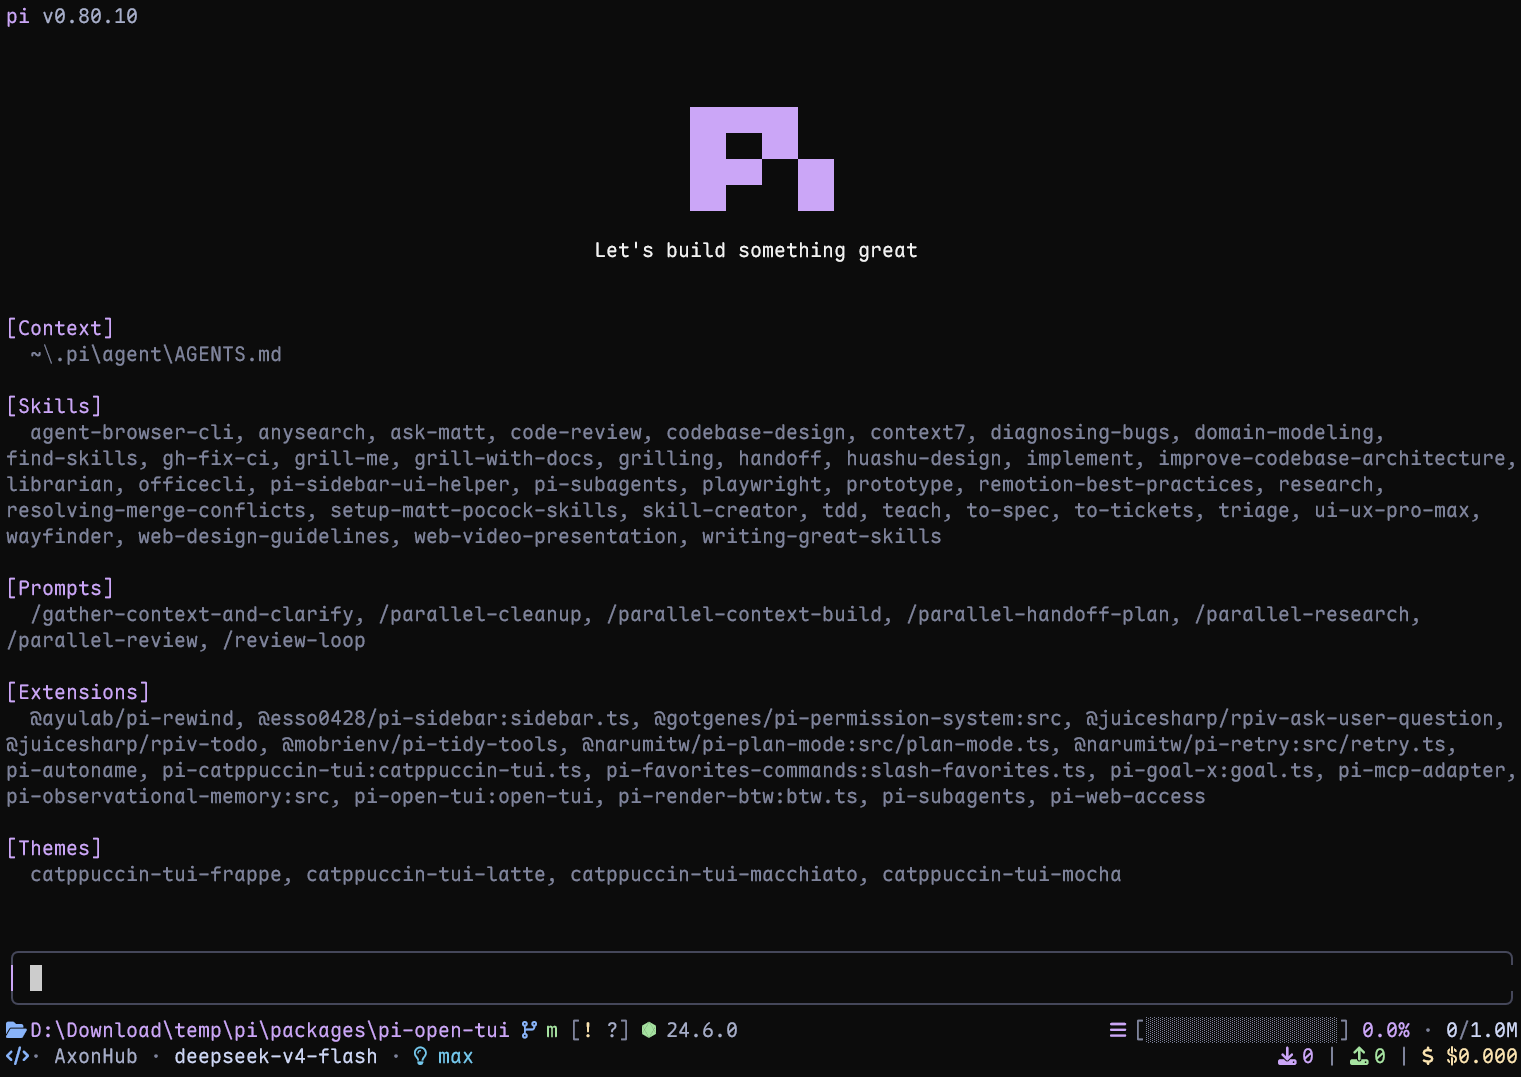The width and height of the screenshot is (1521, 1077).
Task: Click the resolving-merge-conflicts skill name
Action: [x=156, y=510]
